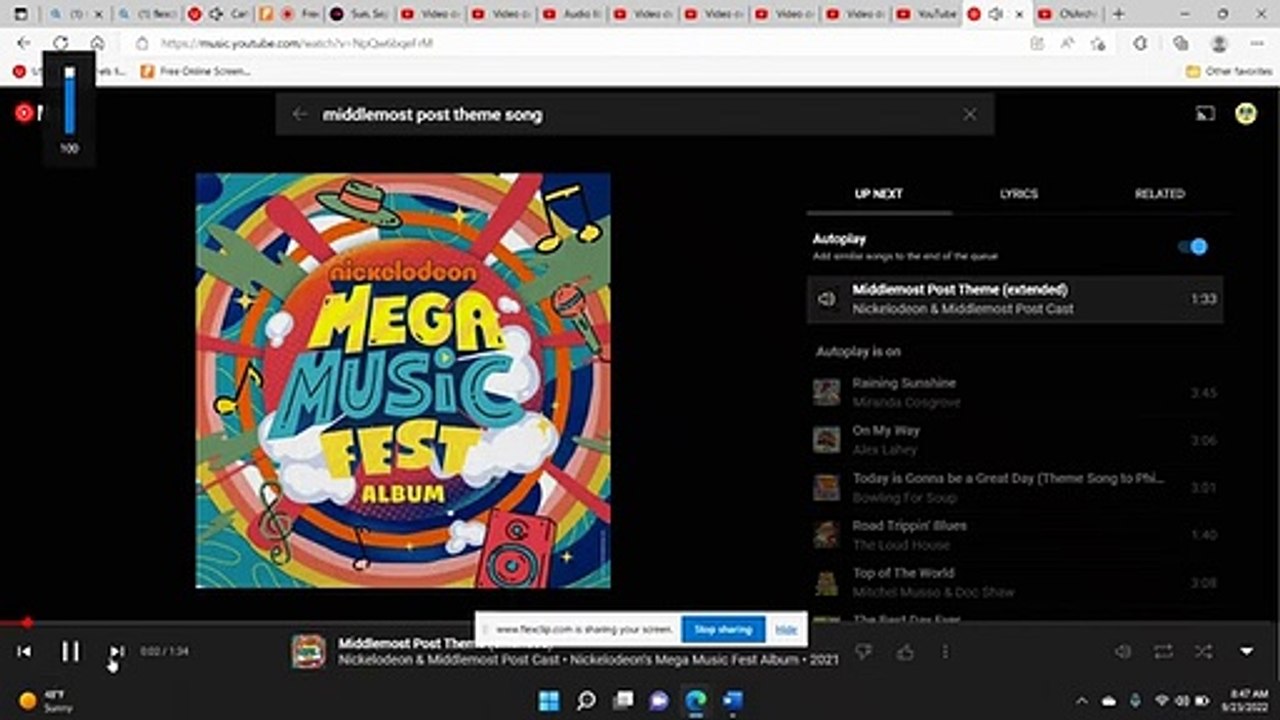Viewport: 1280px width, 720px height.
Task: Skip to the next track
Action: click(x=117, y=652)
